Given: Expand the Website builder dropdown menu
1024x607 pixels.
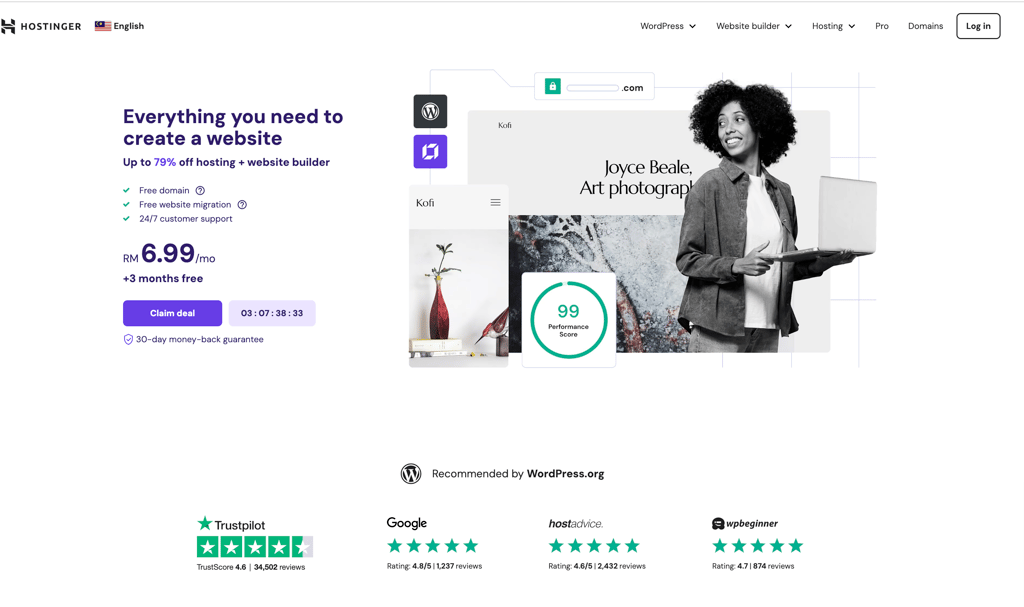Looking at the screenshot, I should [754, 26].
